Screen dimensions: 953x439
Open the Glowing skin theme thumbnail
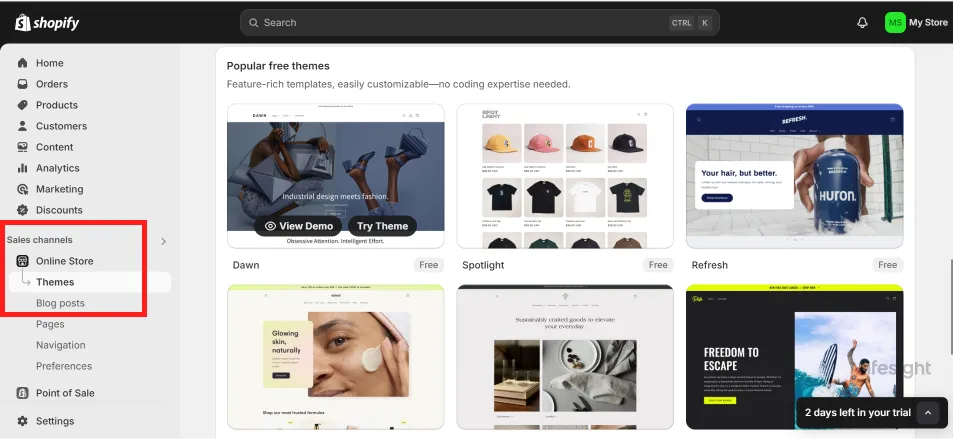[x=335, y=357]
